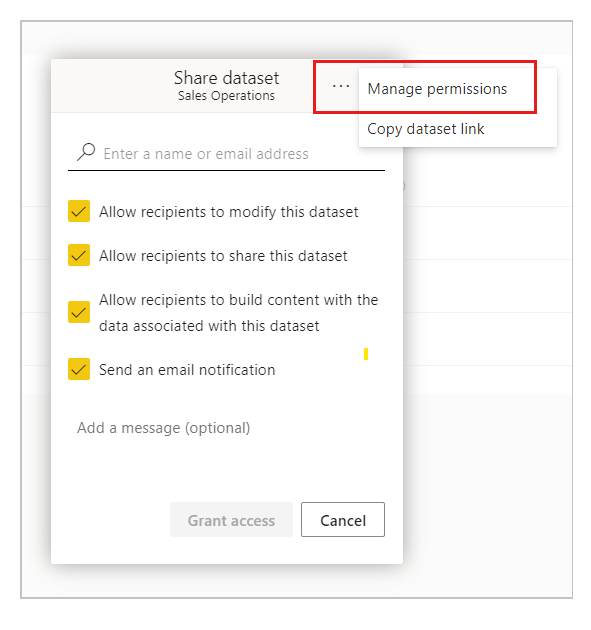This screenshot has height=630, width=591.
Task: Click the small yellow marker in dialog
Action: (x=366, y=354)
